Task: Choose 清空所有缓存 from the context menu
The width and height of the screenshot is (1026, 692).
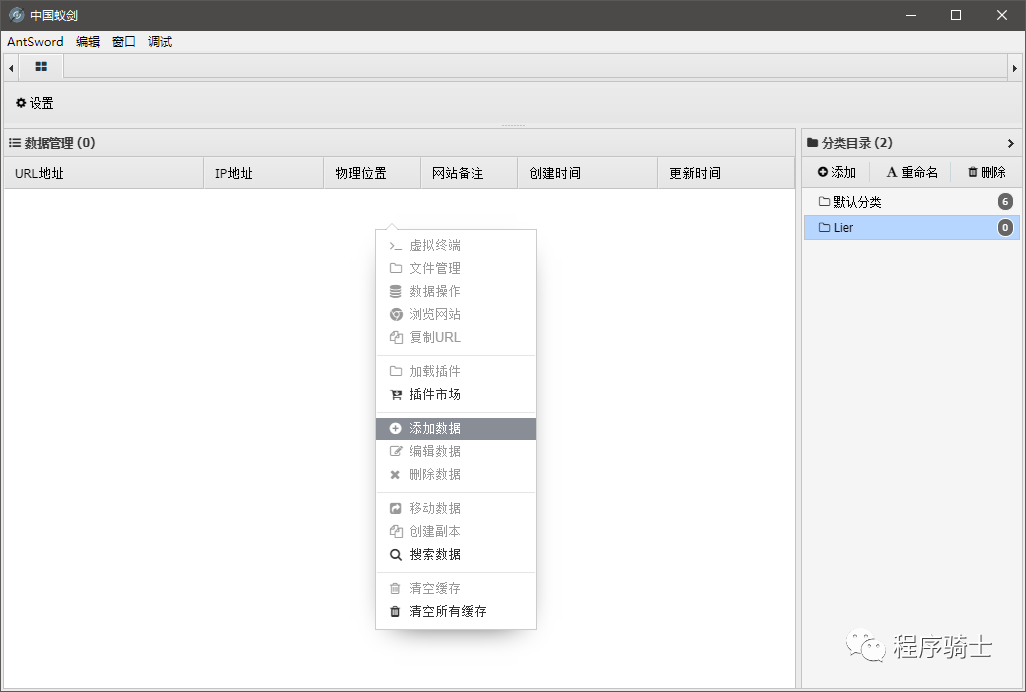Action: tap(456, 612)
